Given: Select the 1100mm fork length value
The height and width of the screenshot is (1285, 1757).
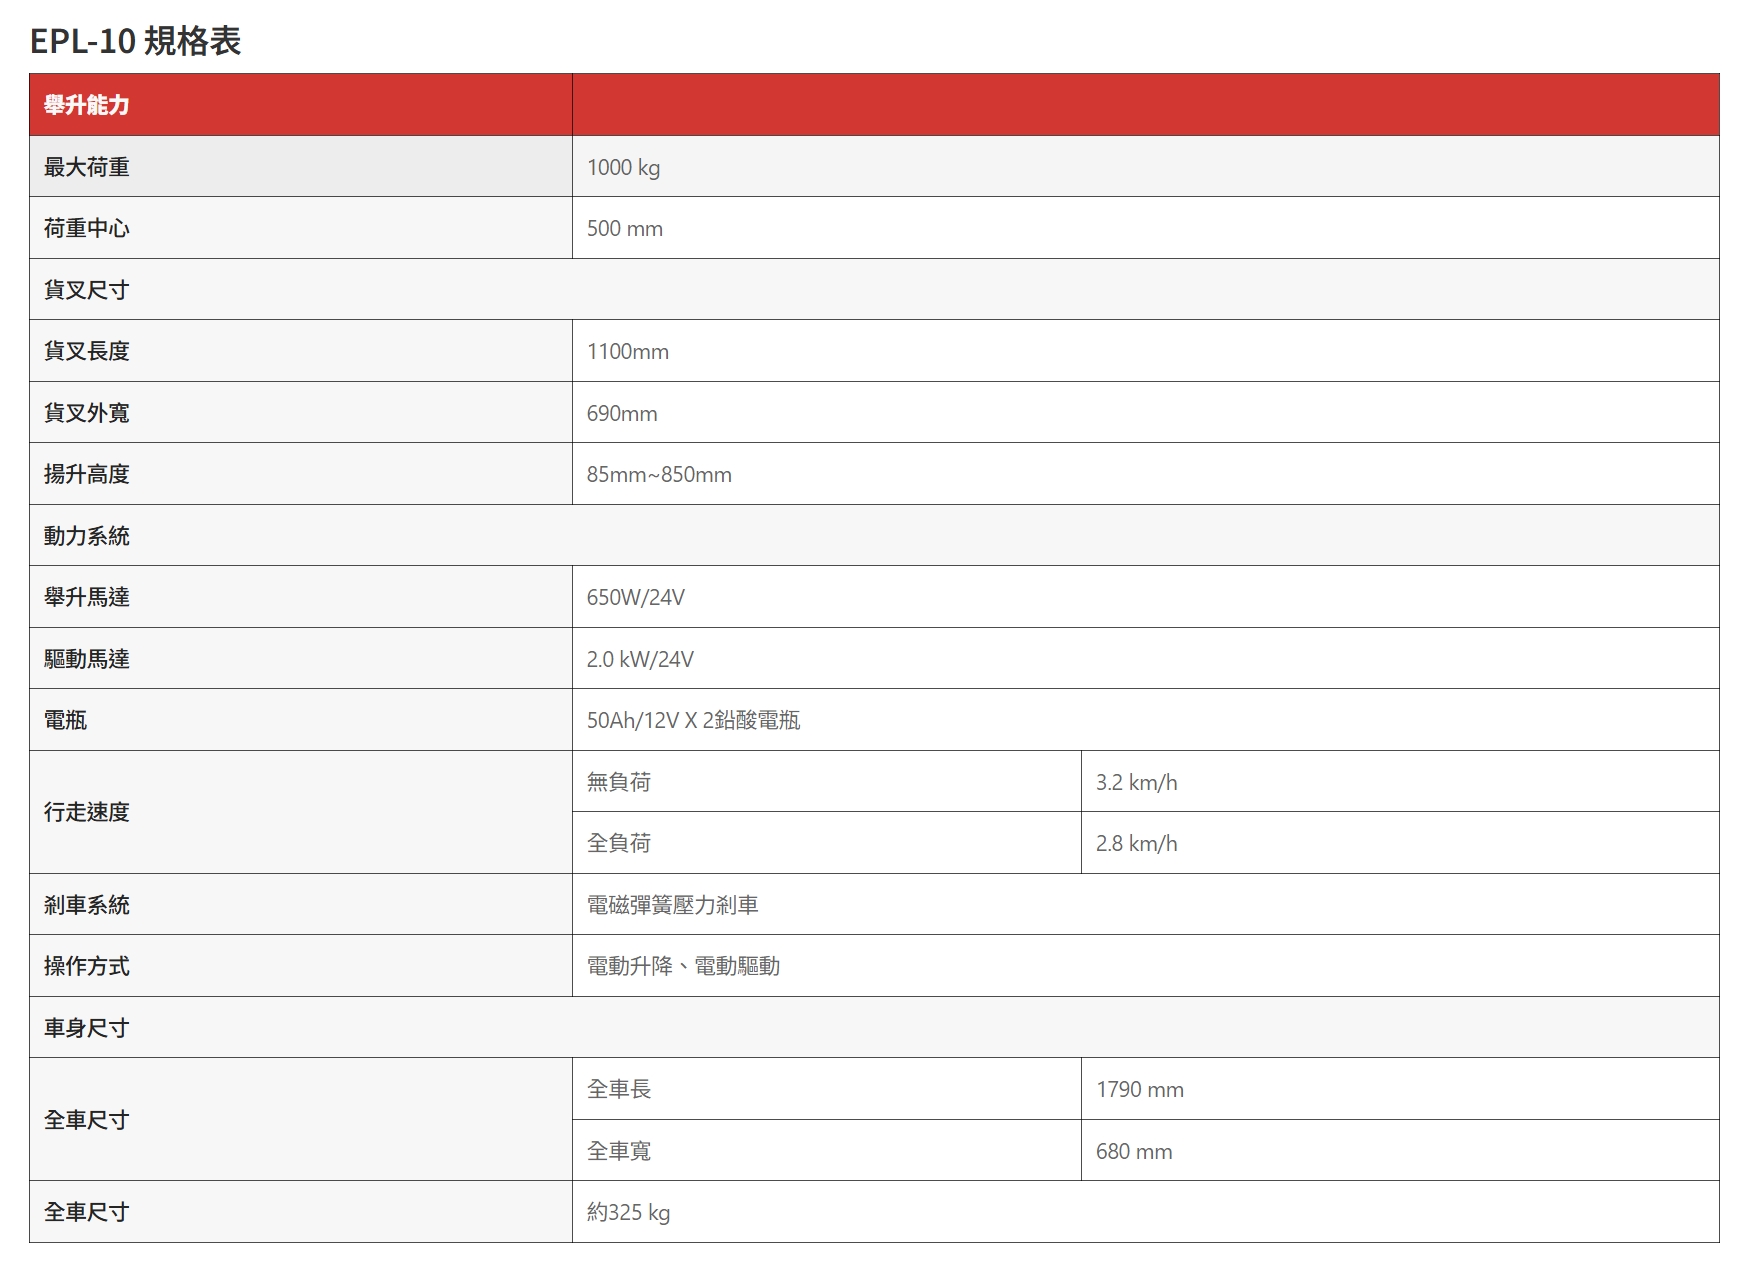Looking at the screenshot, I should [627, 352].
